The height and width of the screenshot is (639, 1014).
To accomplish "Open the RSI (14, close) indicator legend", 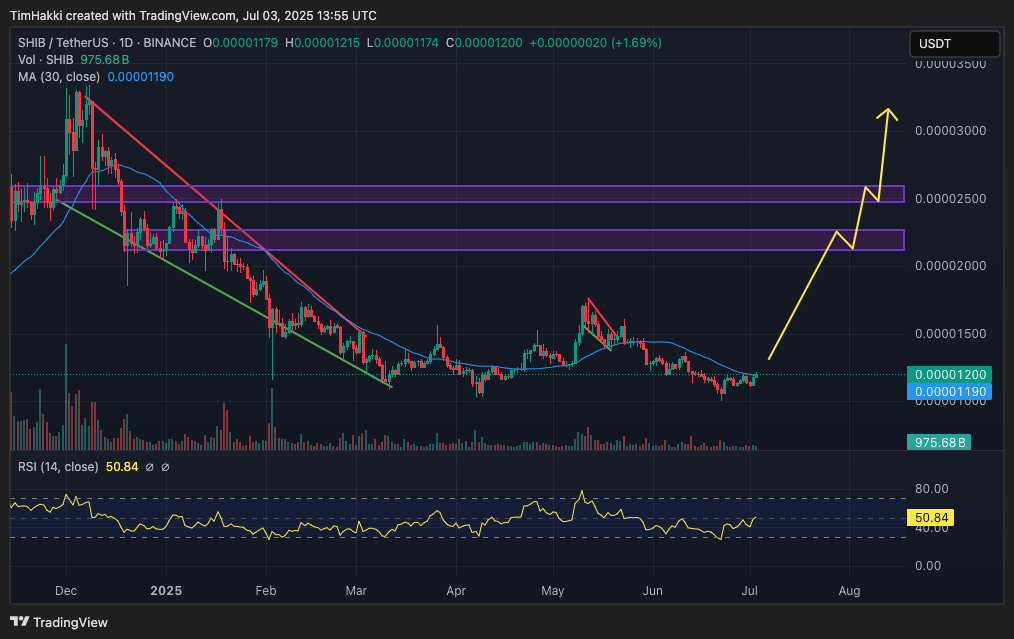I will 58,467.
